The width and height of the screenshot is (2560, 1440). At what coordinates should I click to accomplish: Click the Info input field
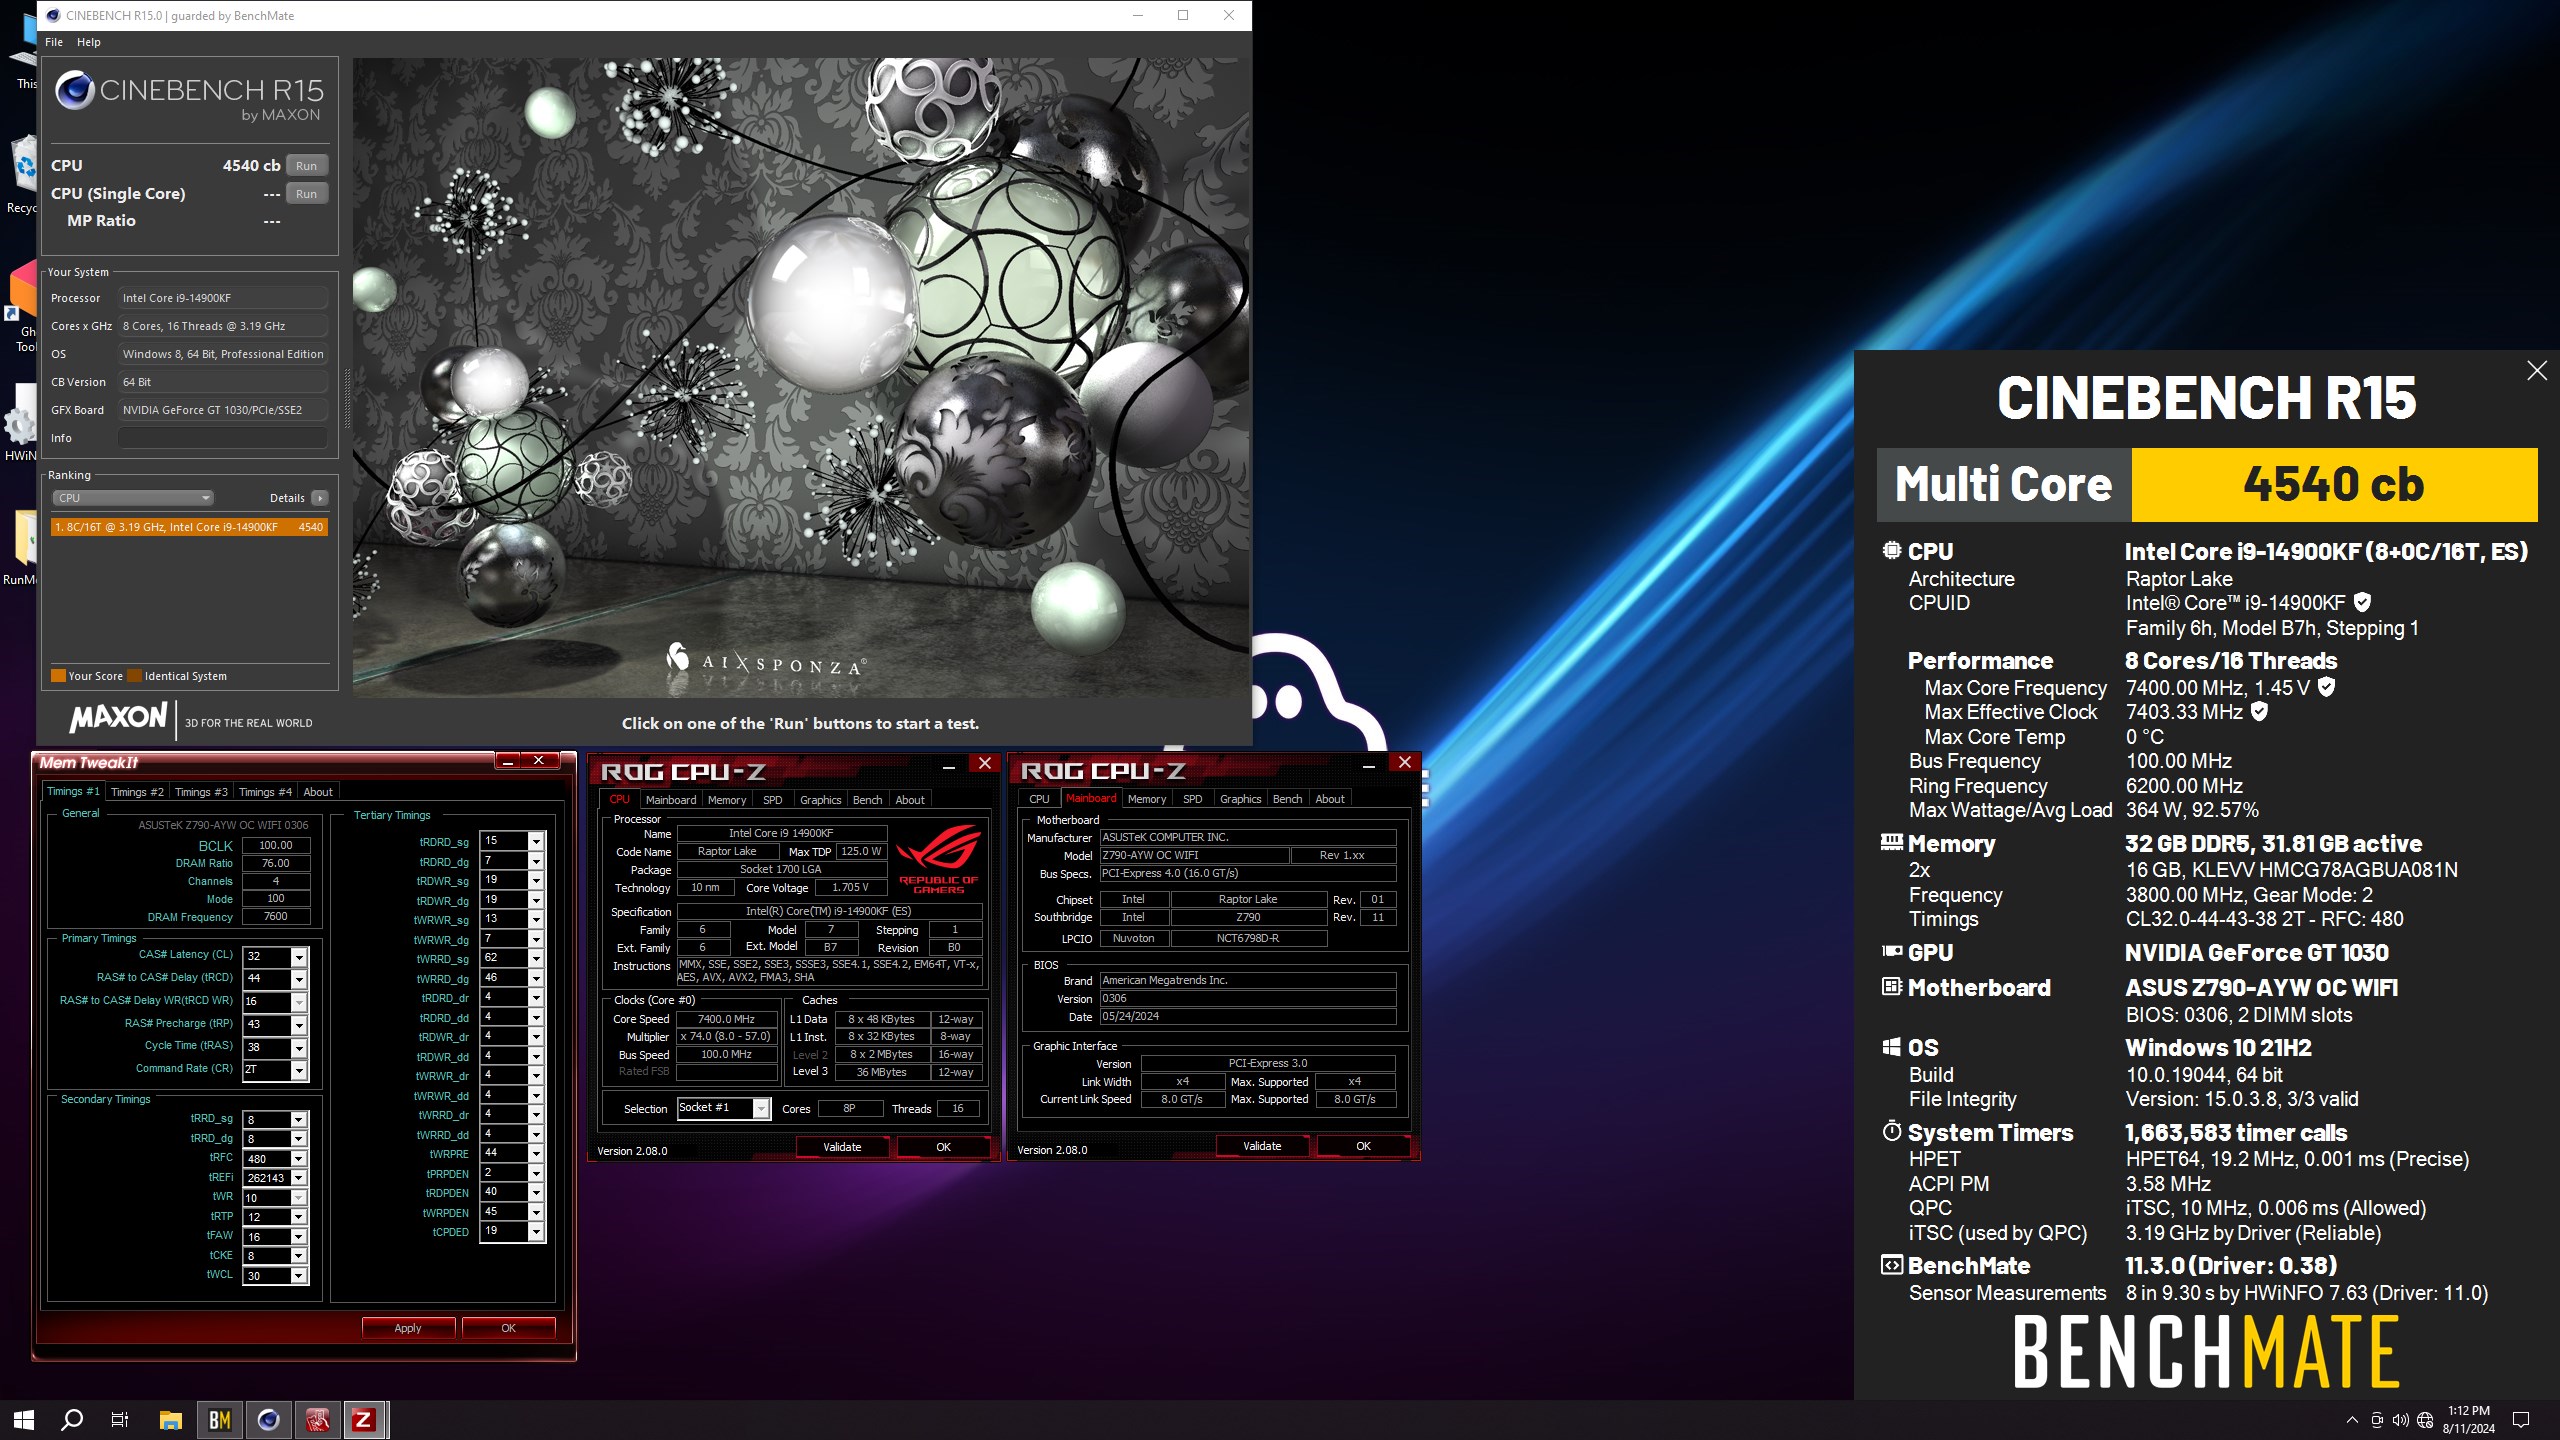(x=223, y=438)
